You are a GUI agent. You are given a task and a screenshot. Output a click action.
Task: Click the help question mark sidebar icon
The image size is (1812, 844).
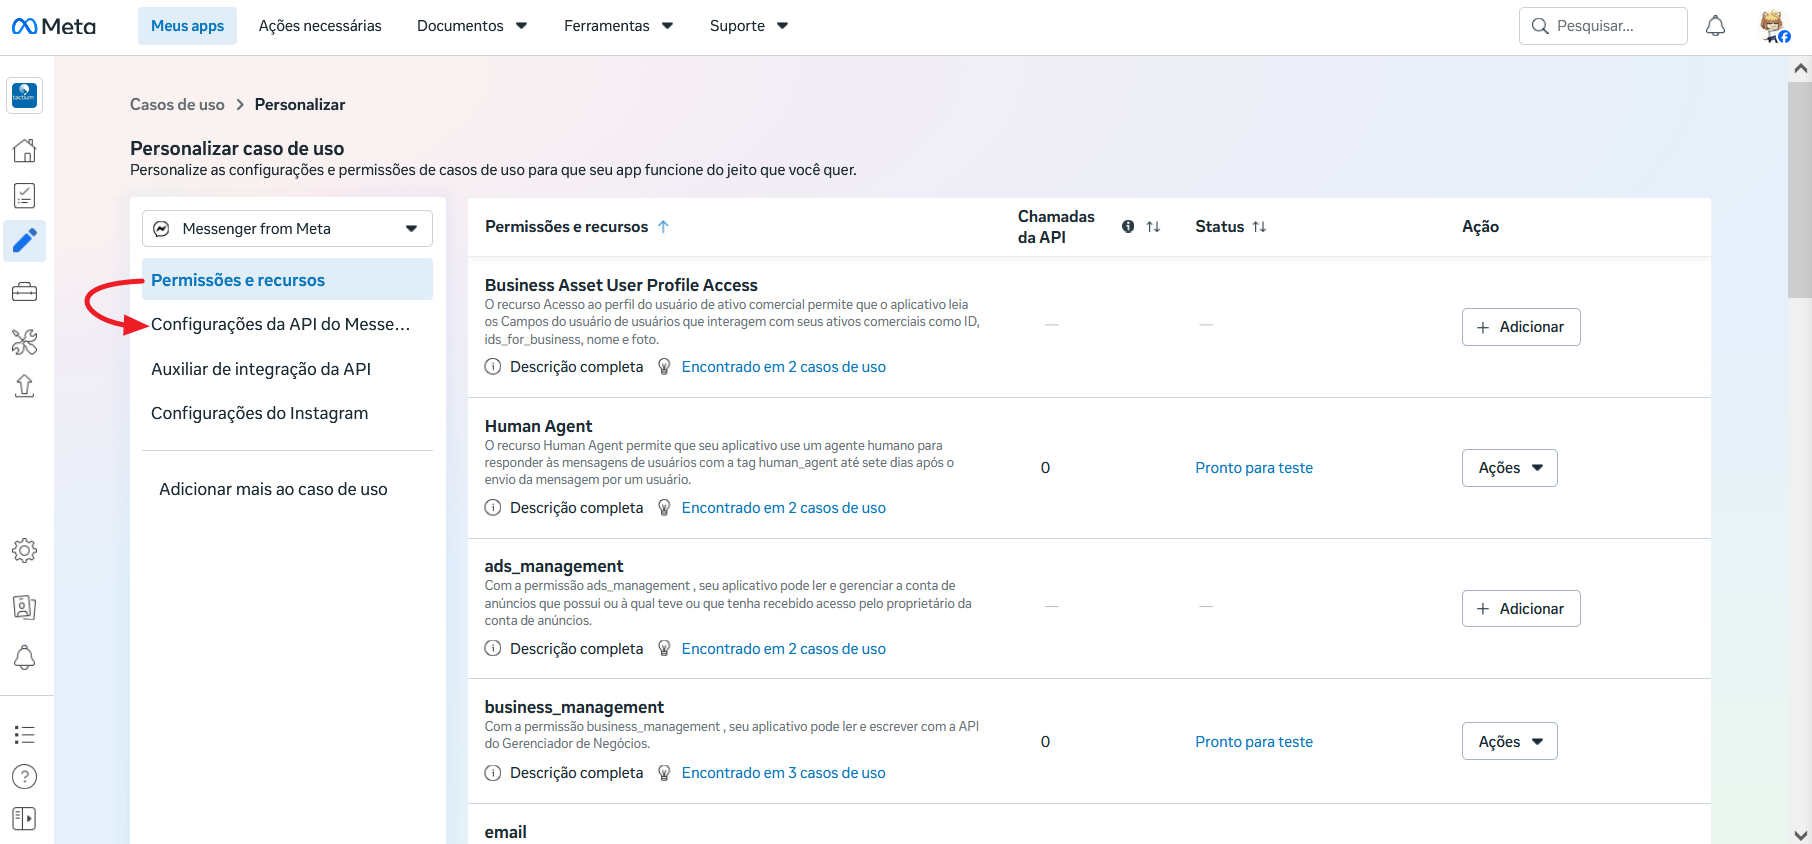coord(25,777)
